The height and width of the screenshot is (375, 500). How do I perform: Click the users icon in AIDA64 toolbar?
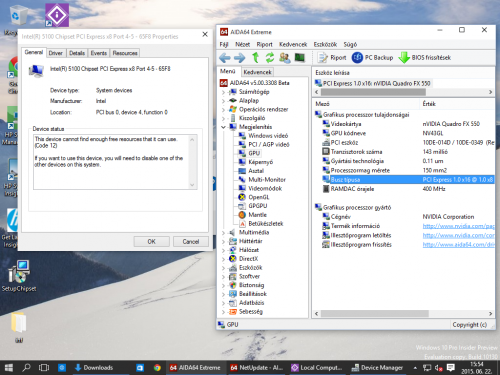pyautogui.click(x=285, y=58)
